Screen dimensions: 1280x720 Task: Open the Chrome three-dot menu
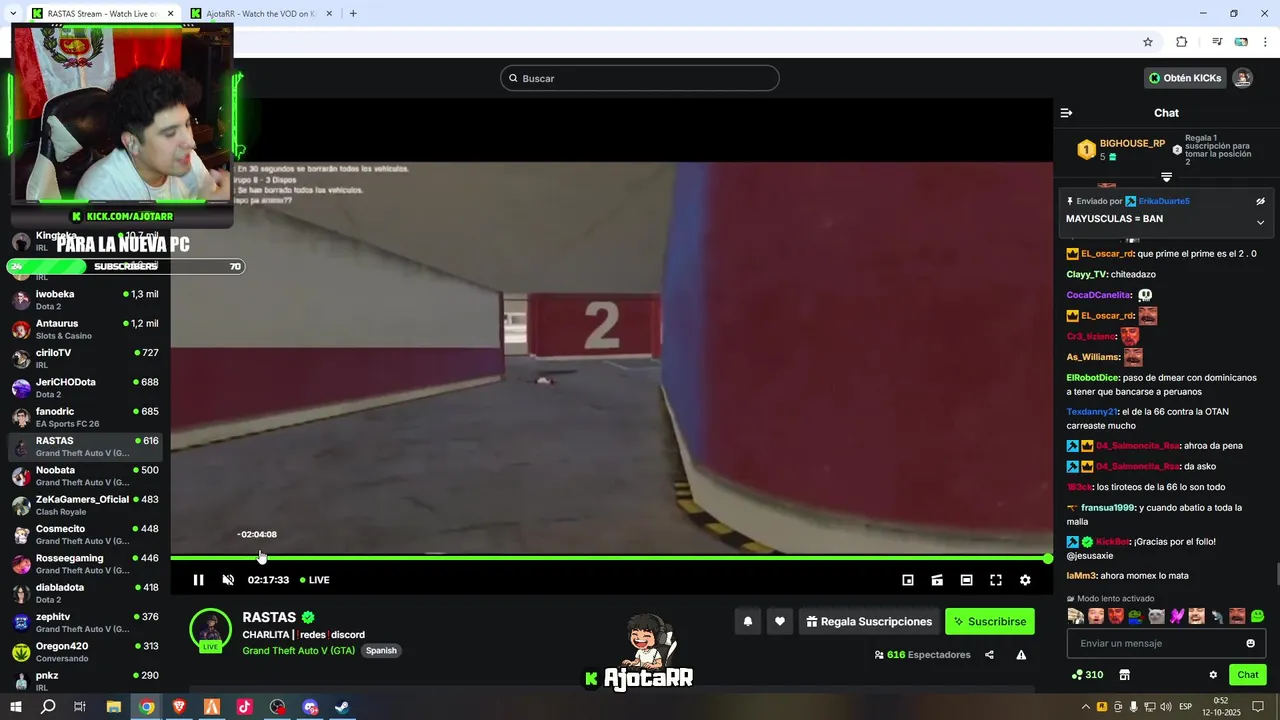coord(1266,42)
